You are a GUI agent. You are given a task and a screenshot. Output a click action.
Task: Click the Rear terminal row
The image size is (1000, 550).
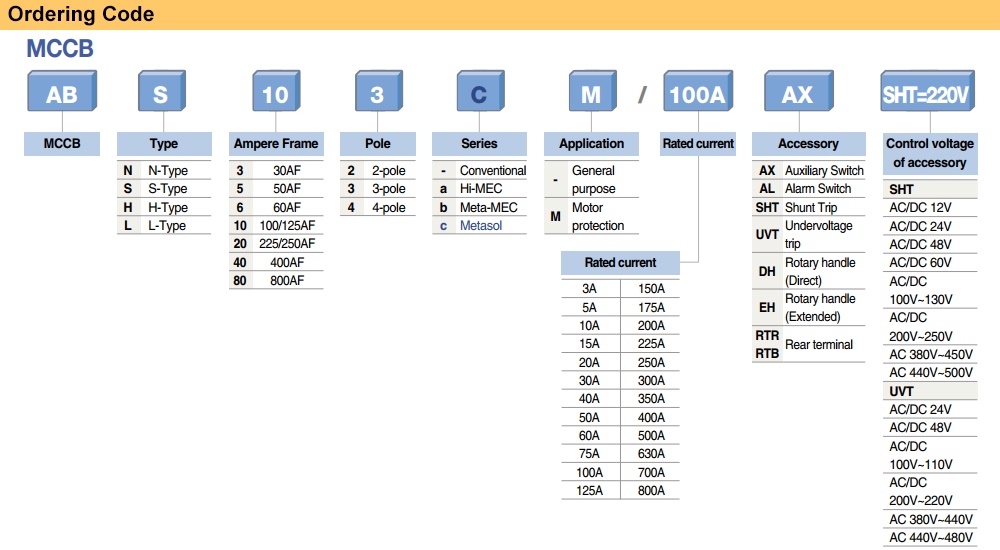click(809, 345)
